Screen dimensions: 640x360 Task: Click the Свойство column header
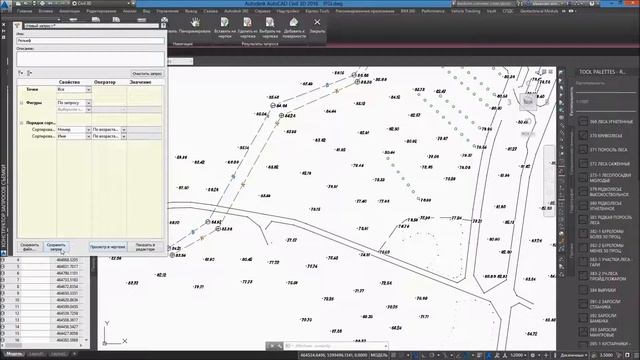(69, 82)
